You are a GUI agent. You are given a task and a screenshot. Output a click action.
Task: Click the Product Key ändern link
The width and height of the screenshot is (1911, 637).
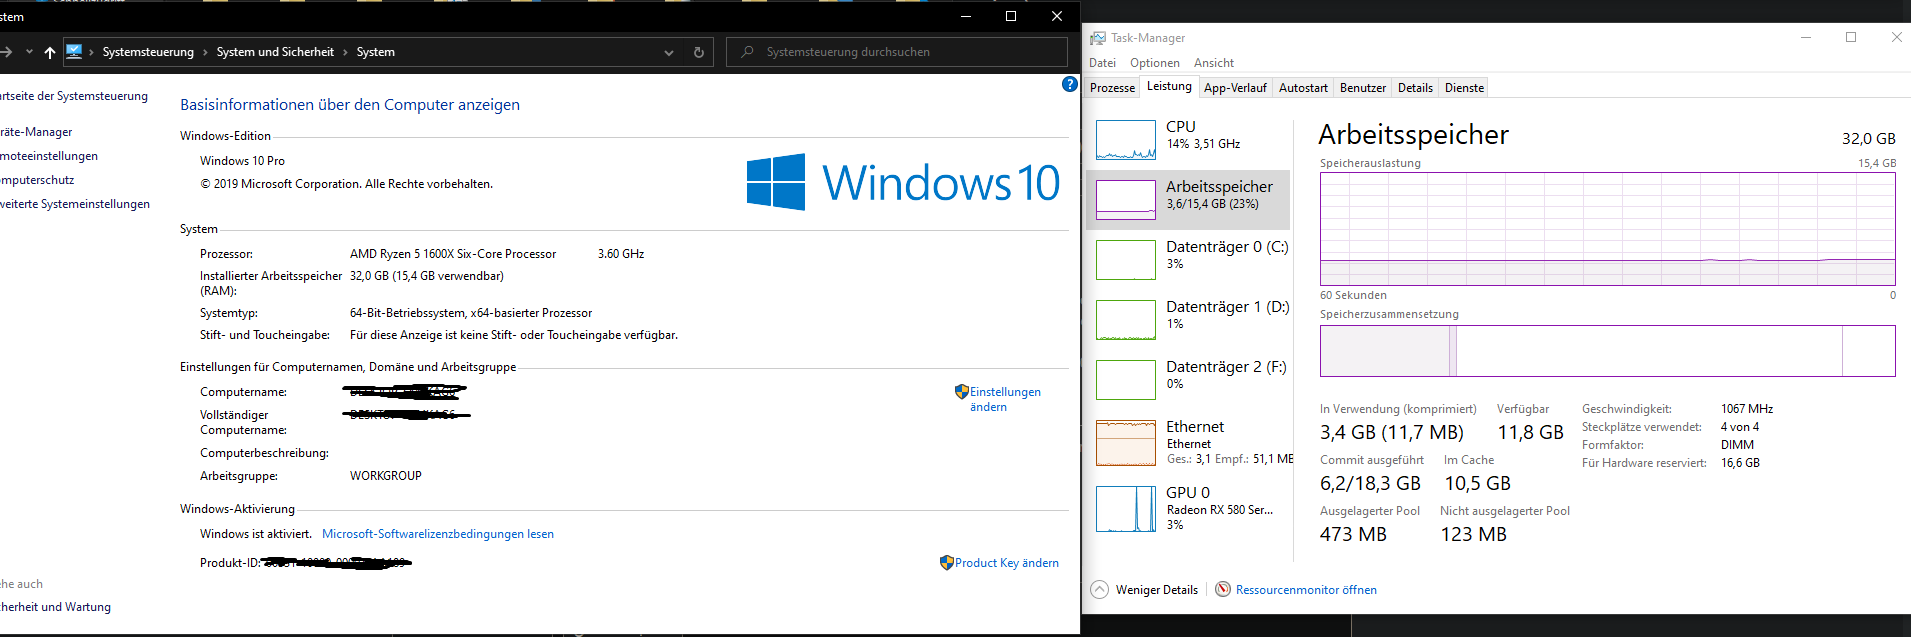coord(1007,563)
